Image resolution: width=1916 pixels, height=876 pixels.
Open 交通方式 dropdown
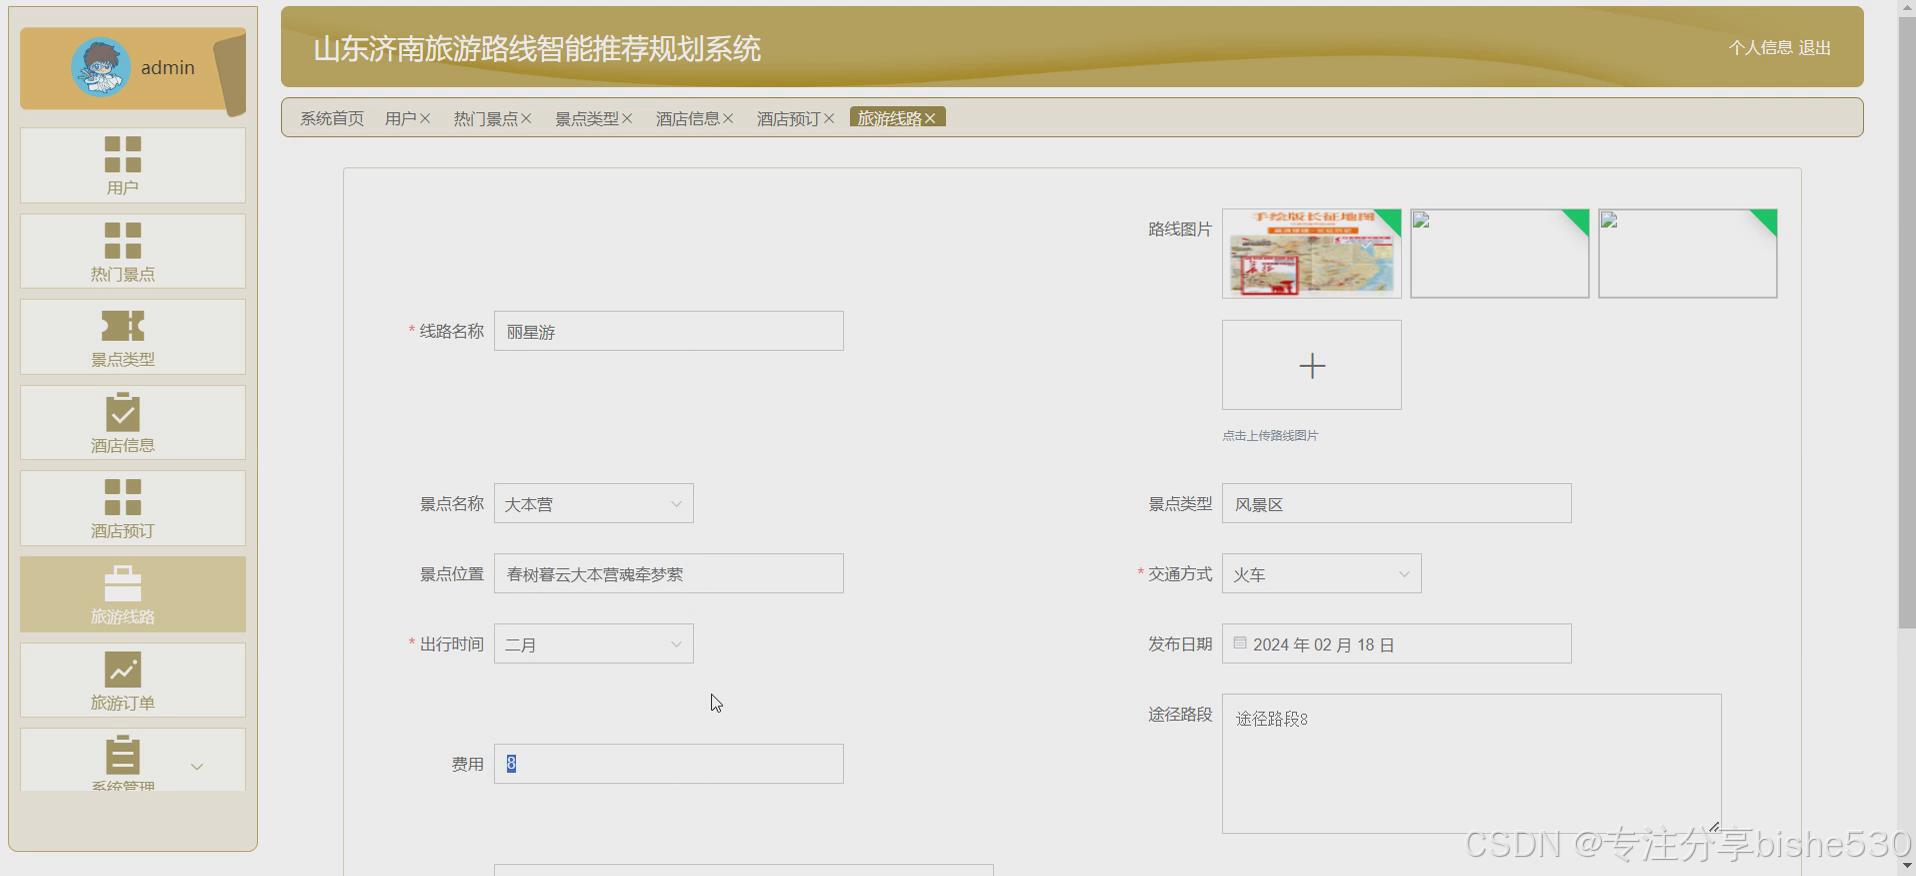coord(1322,574)
